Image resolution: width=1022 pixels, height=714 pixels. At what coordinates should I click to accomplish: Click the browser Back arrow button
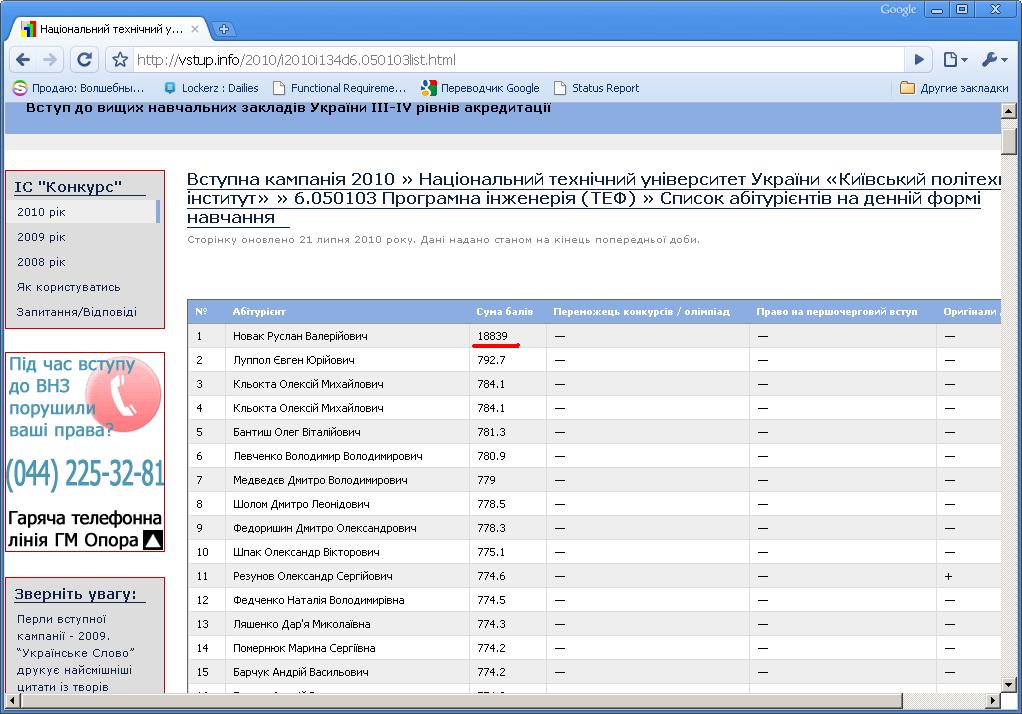tap(24, 59)
